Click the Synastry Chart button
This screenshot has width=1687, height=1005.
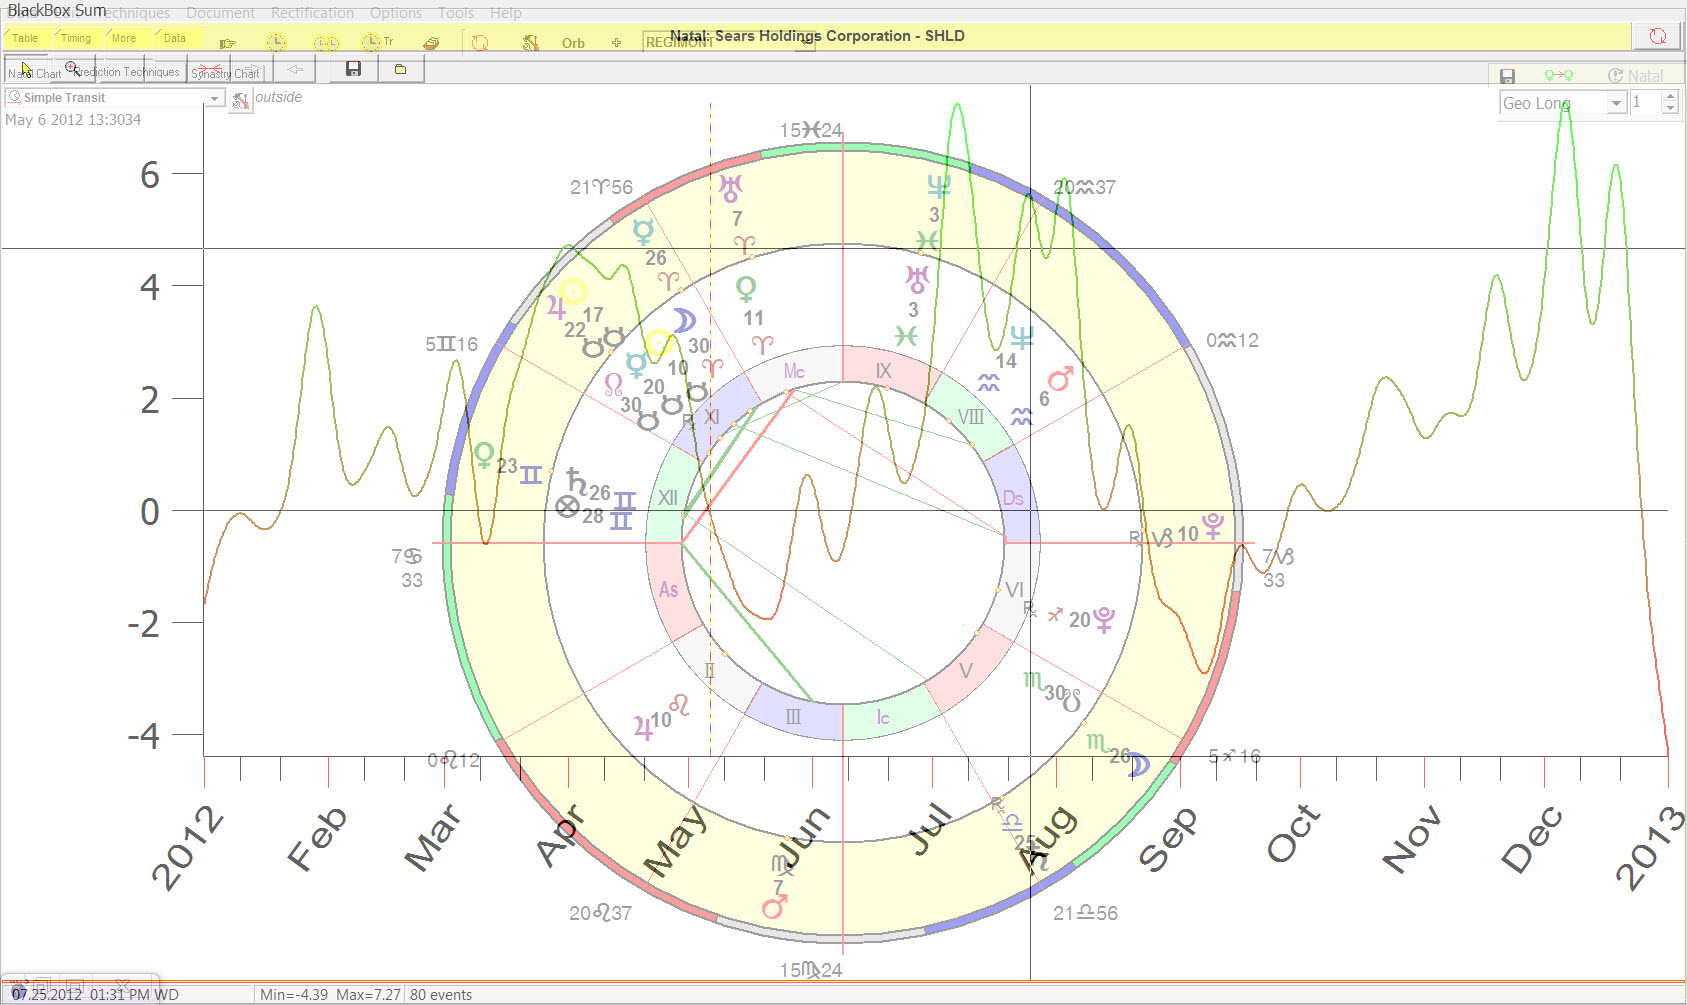point(225,73)
